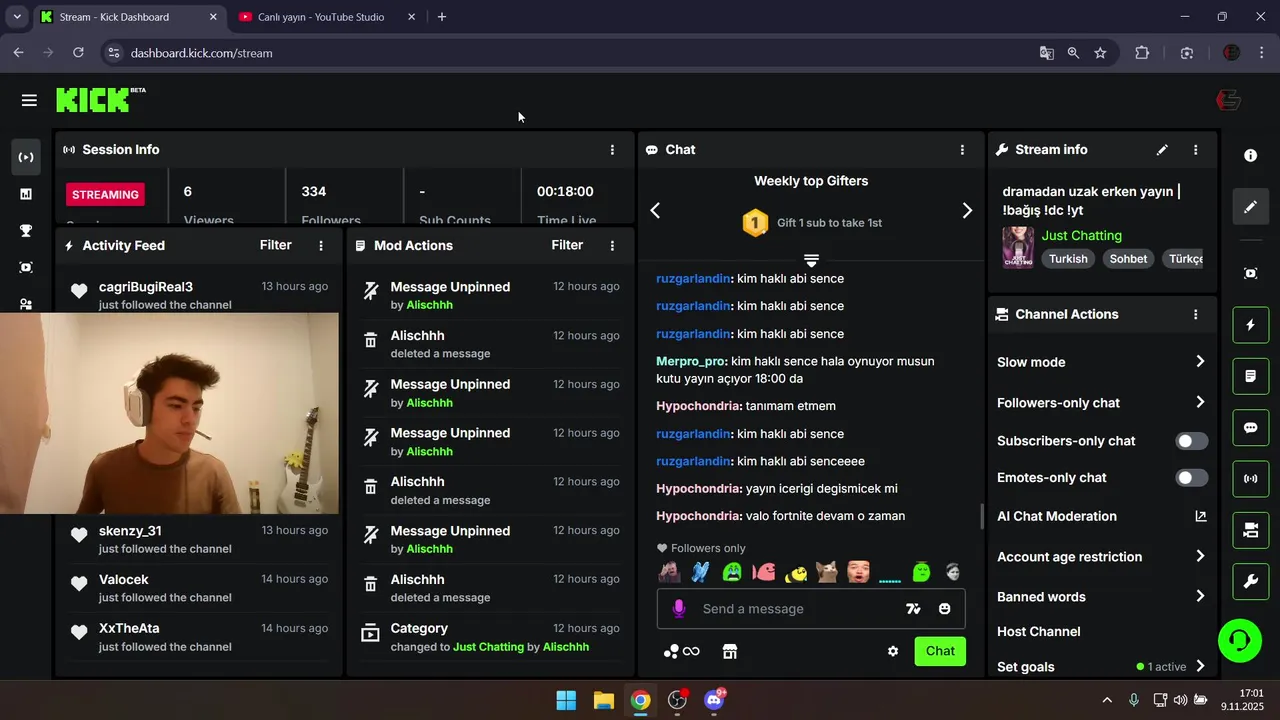The height and width of the screenshot is (720, 1280).
Task: Select the Stream - Kick Dashboard tab
Action: pos(128,17)
